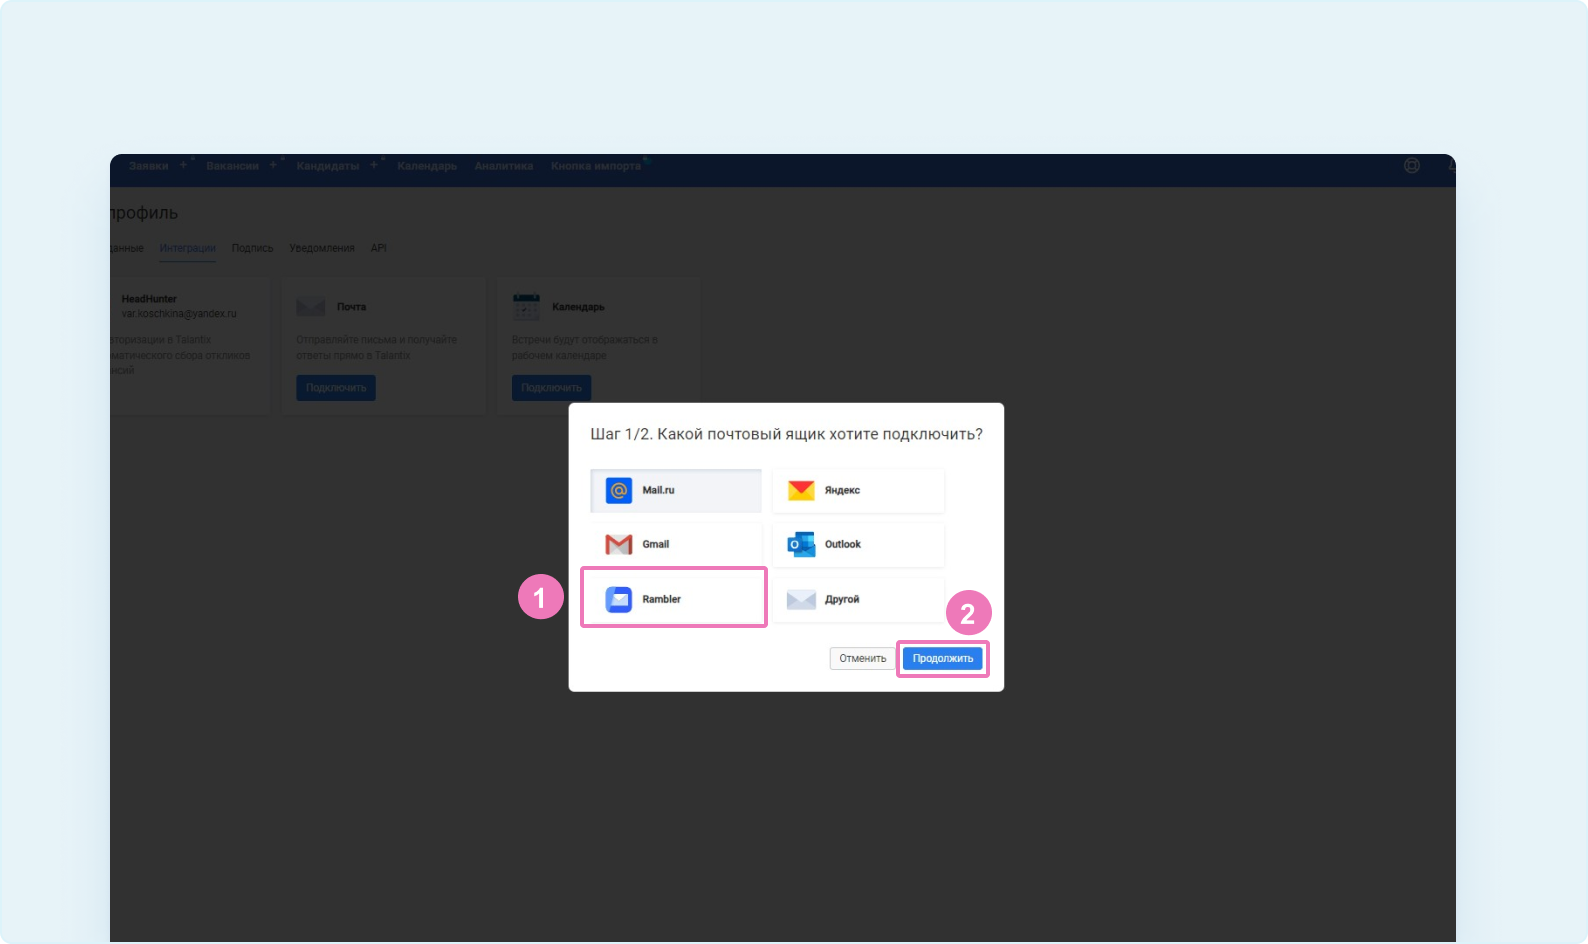Choose the Другой mailbox option
The image size is (1588, 944).
(x=858, y=599)
